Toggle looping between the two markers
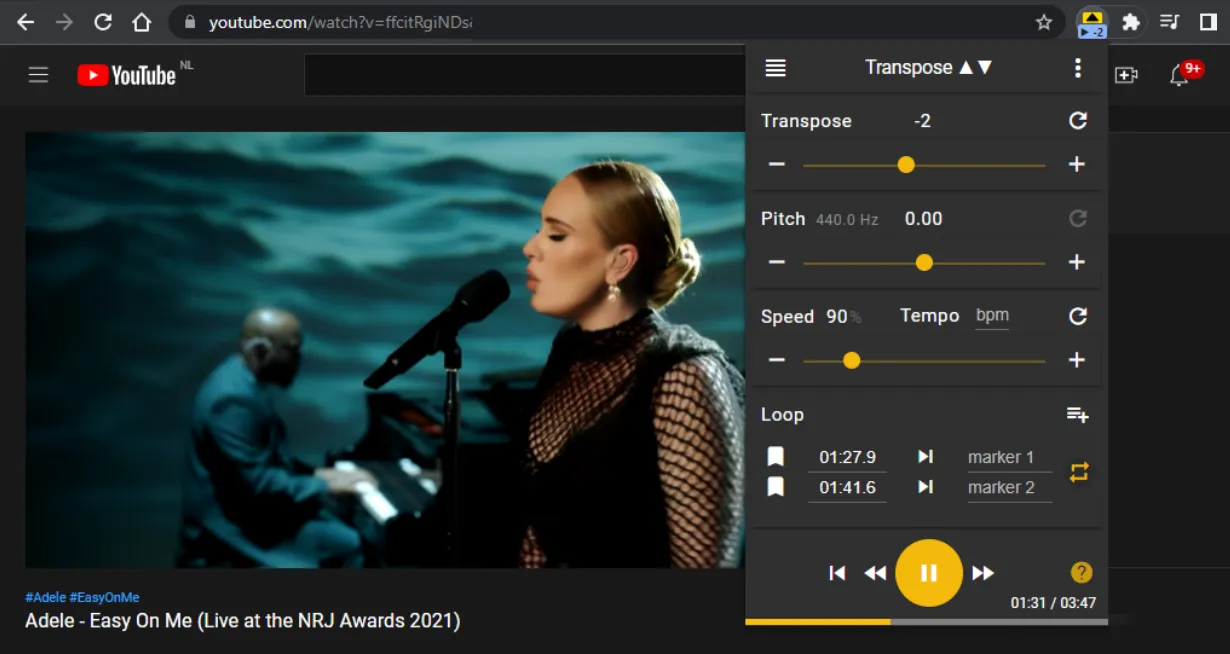The image size is (1230, 654). point(1079,472)
